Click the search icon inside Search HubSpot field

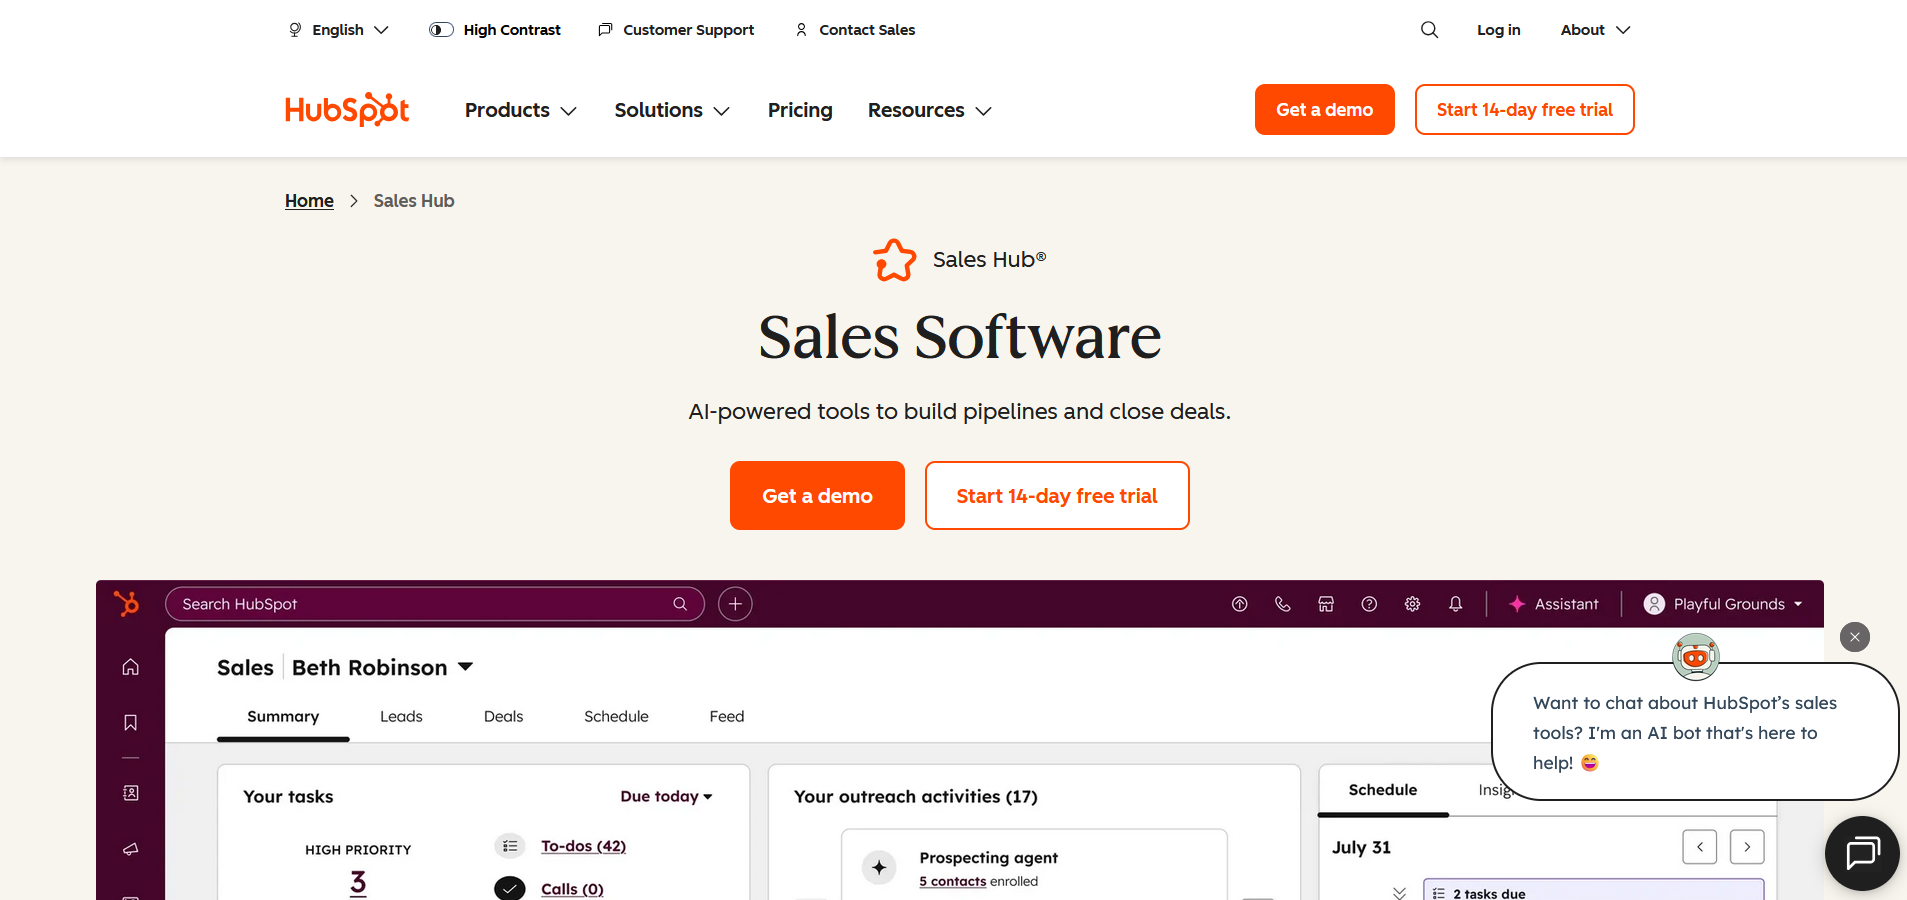pyautogui.click(x=680, y=604)
